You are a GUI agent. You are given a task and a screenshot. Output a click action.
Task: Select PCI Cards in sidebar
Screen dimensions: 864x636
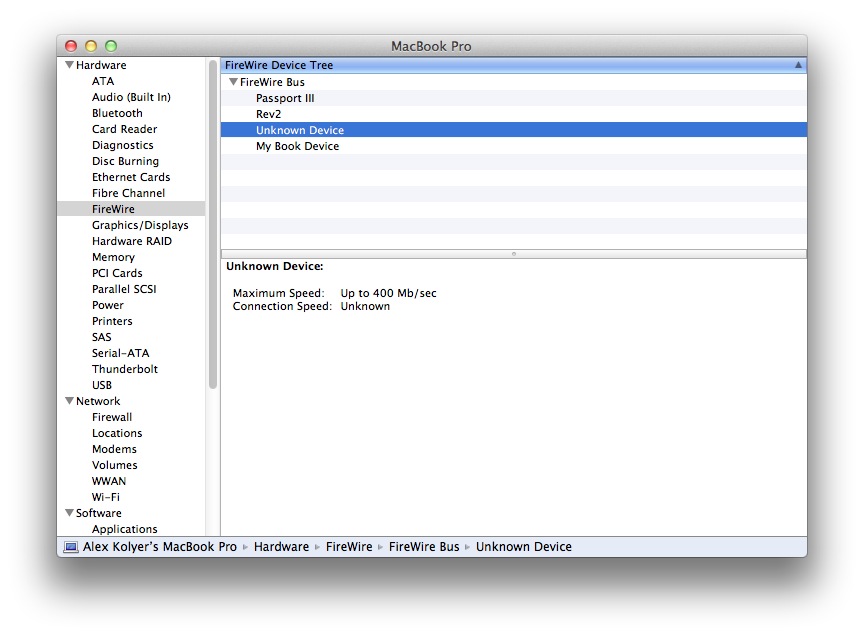(117, 273)
